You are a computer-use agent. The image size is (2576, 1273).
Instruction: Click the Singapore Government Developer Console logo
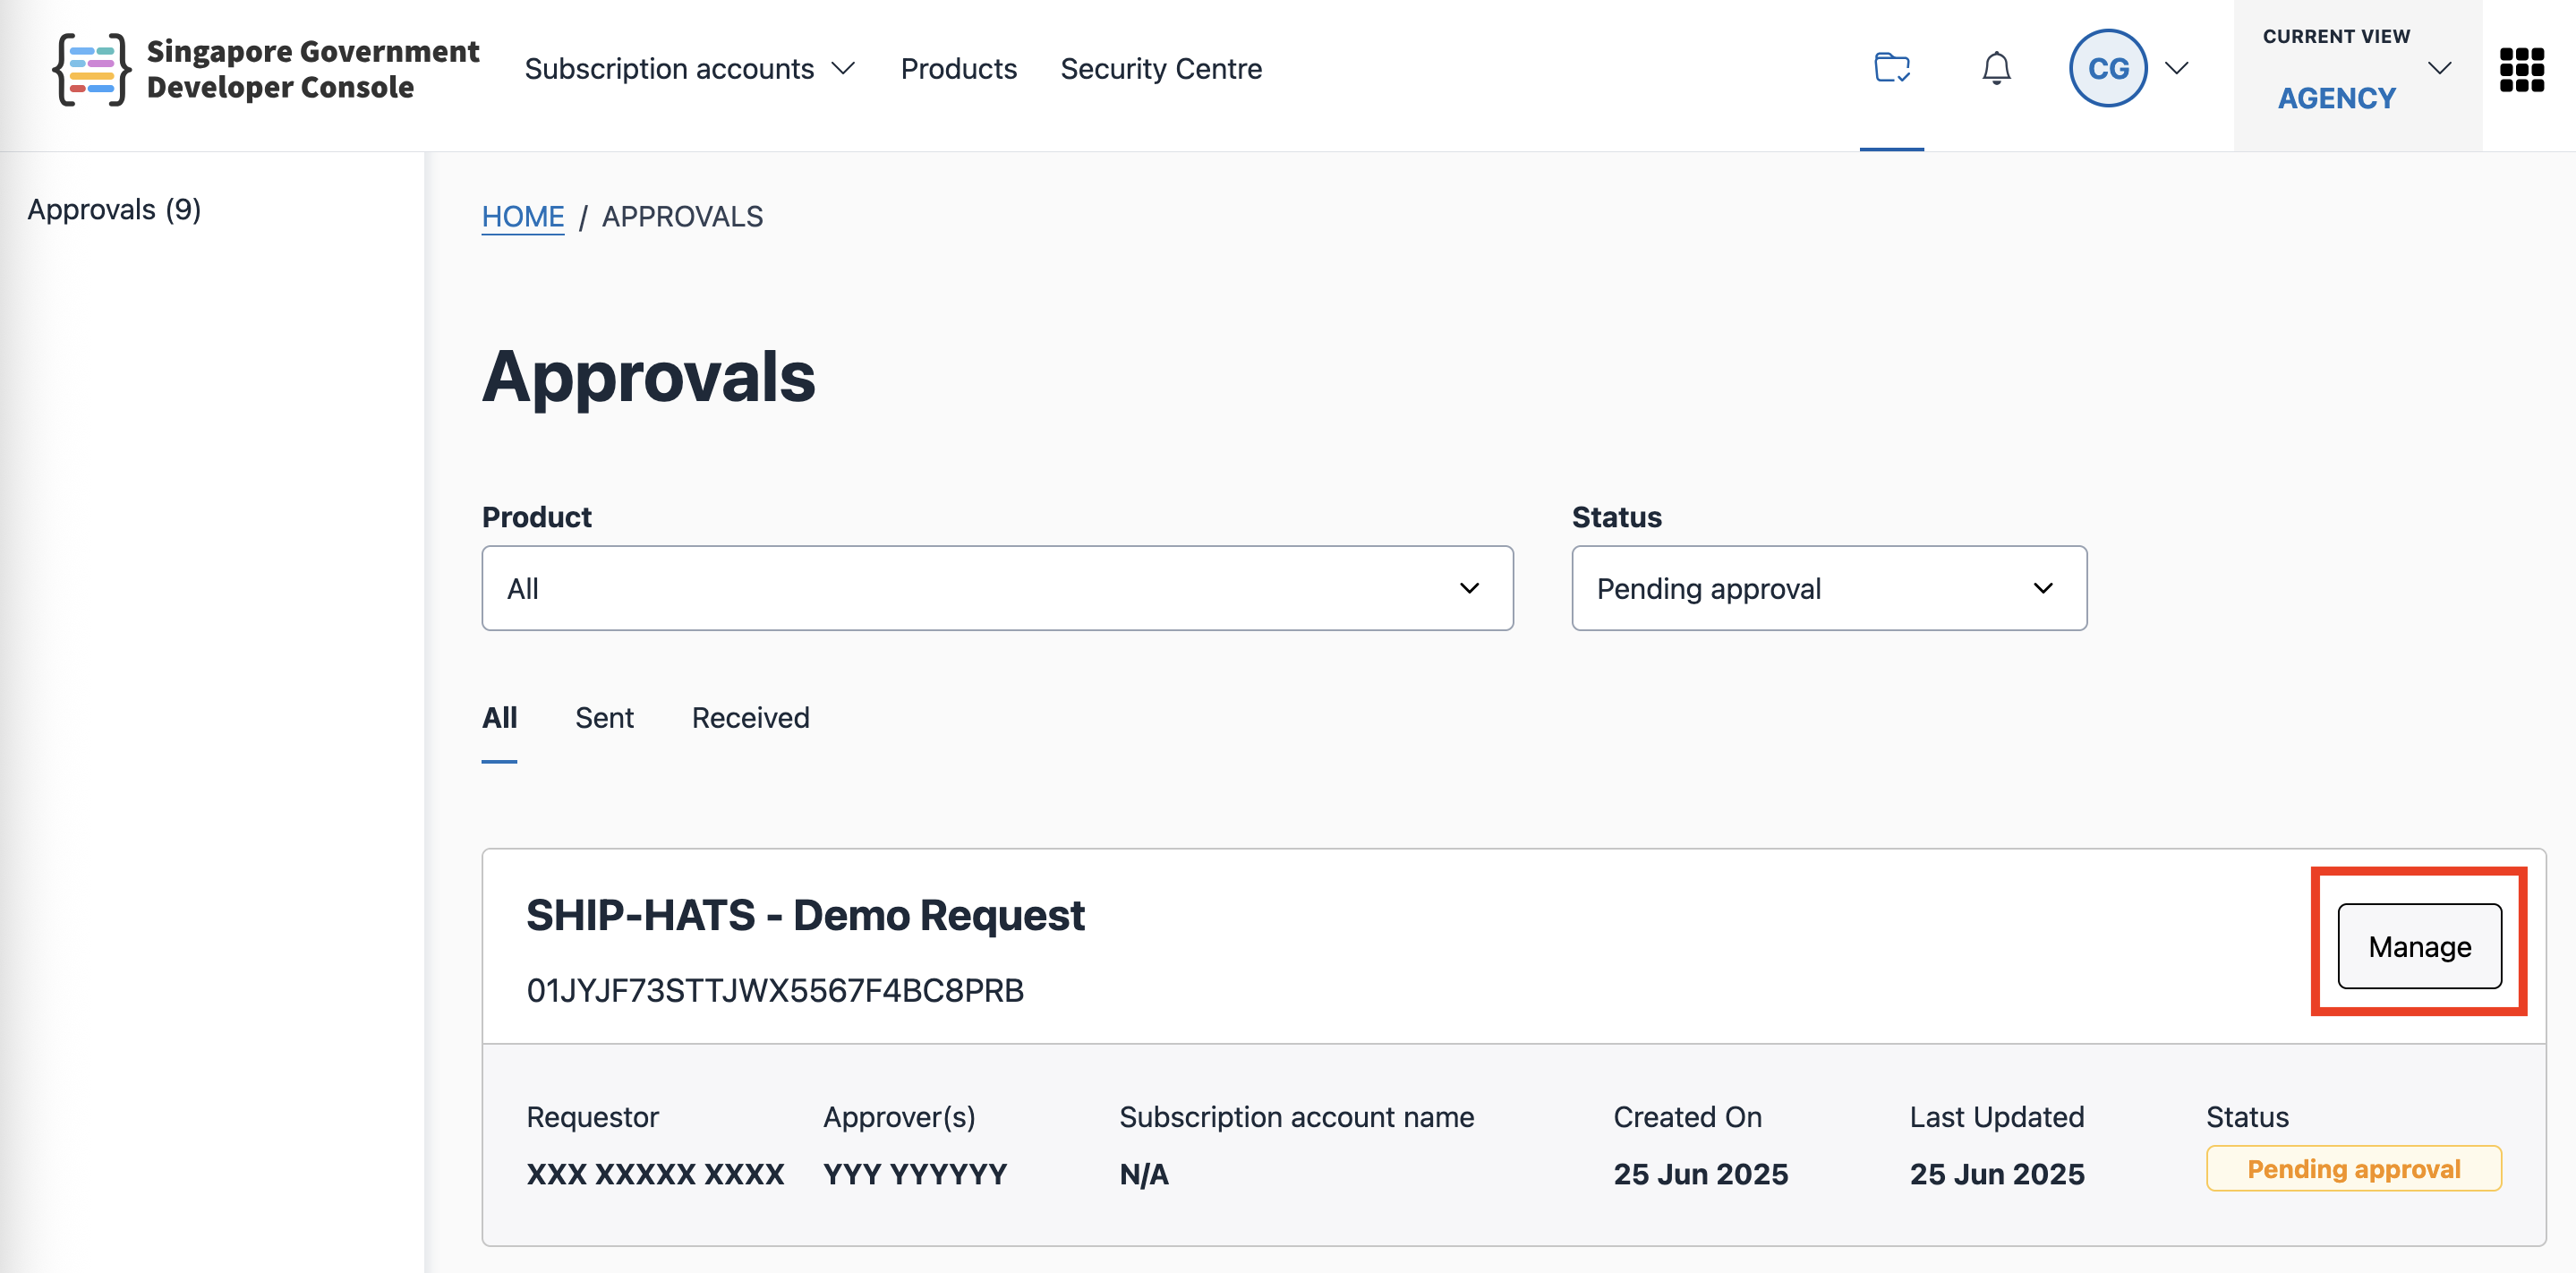click(266, 69)
